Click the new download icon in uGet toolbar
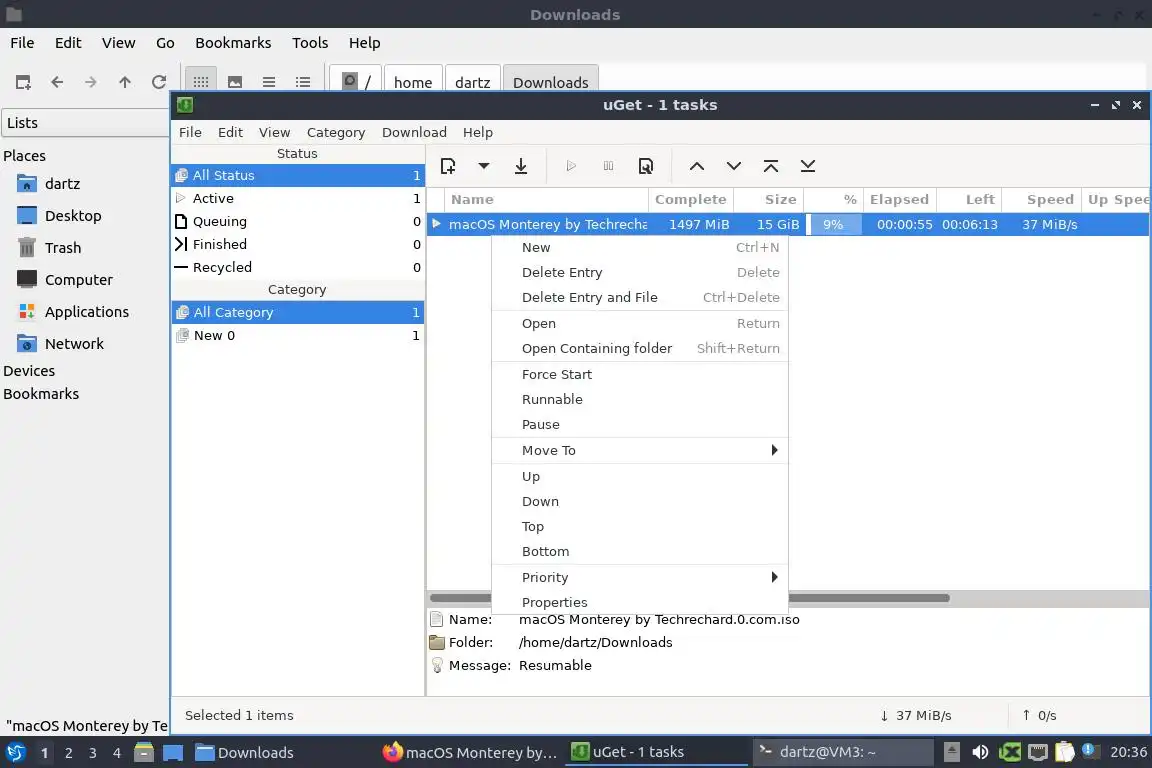This screenshot has height=768, width=1152. (x=447, y=166)
